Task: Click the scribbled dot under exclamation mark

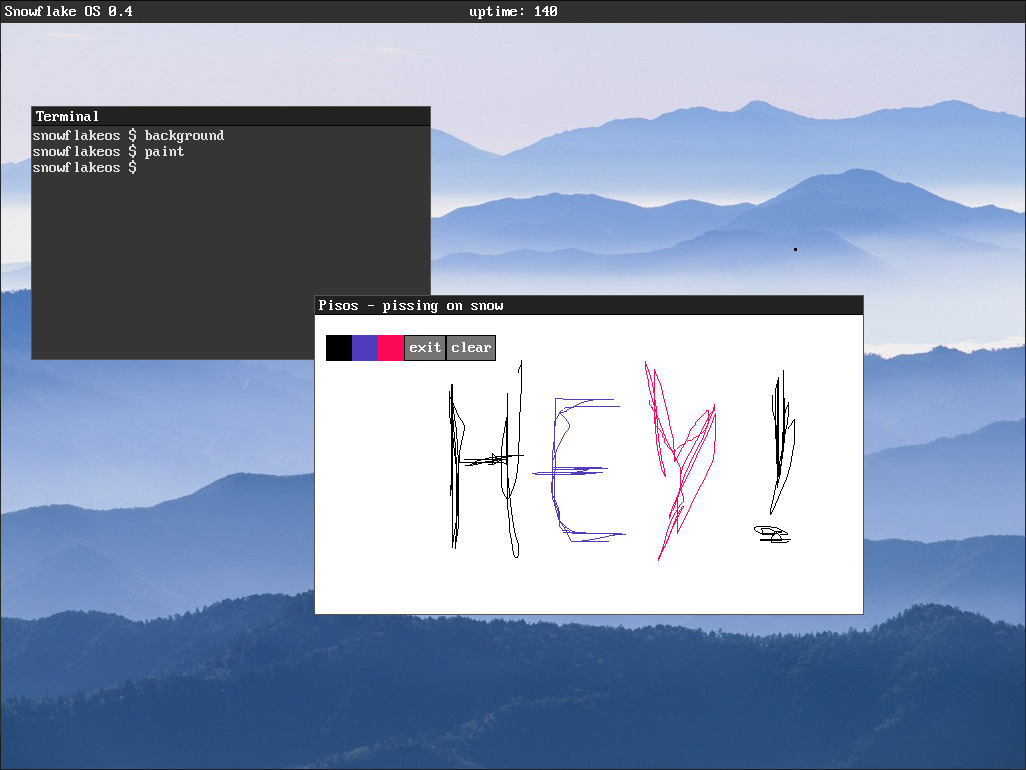Action: tap(772, 534)
